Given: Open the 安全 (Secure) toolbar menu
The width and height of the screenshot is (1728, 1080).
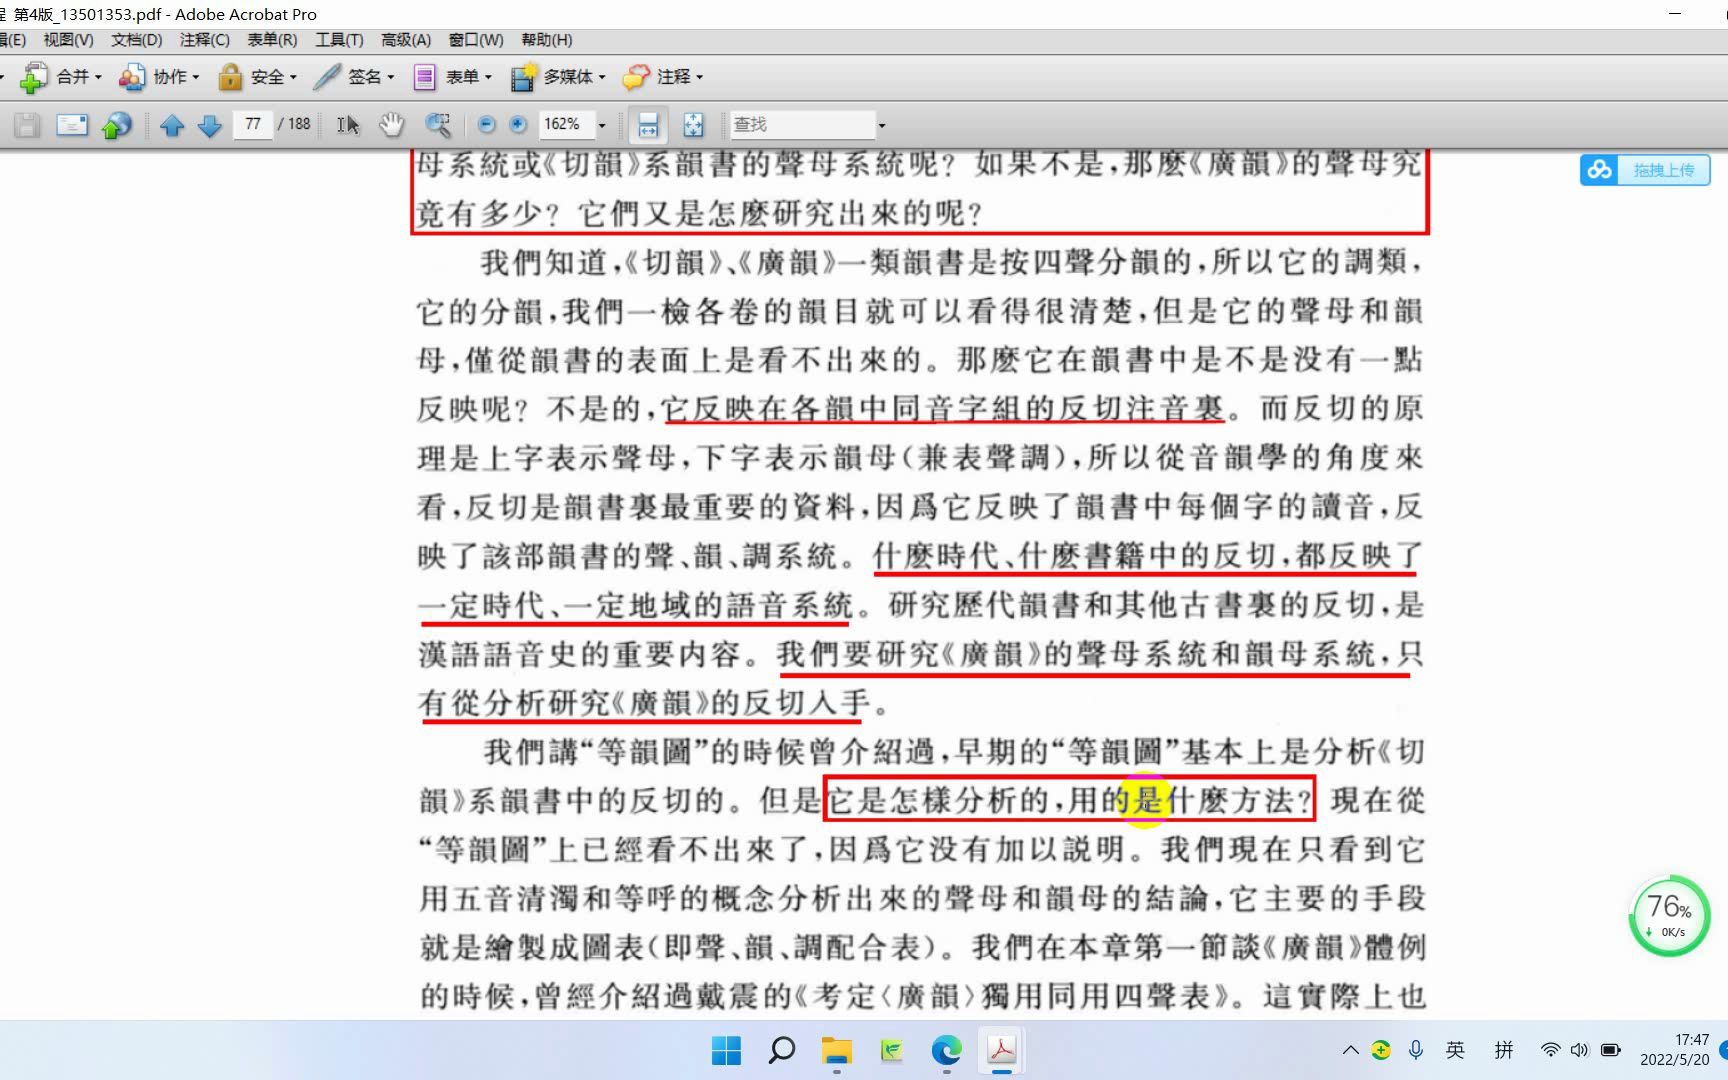Looking at the screenshot, I should coord(258,77).
